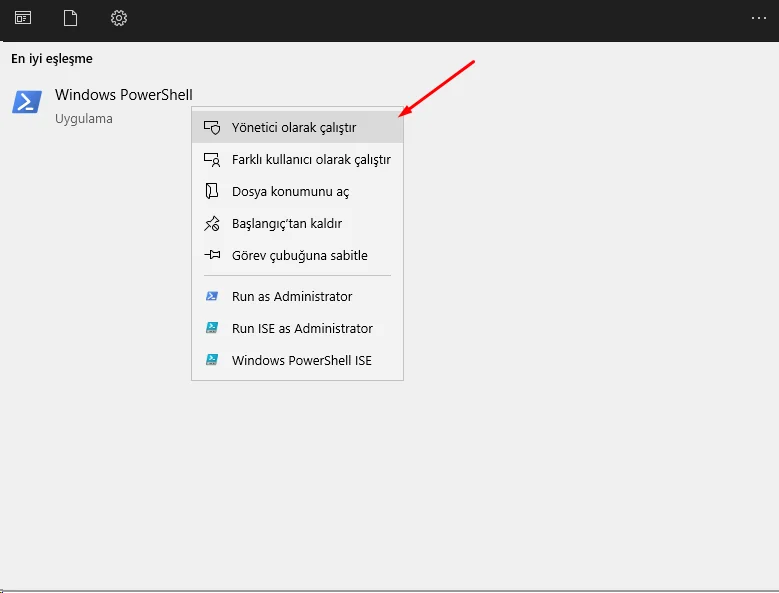Click the Windows PowerShell app icon
The width and height of the screenshot is (779, 593).
coord(27,102)
